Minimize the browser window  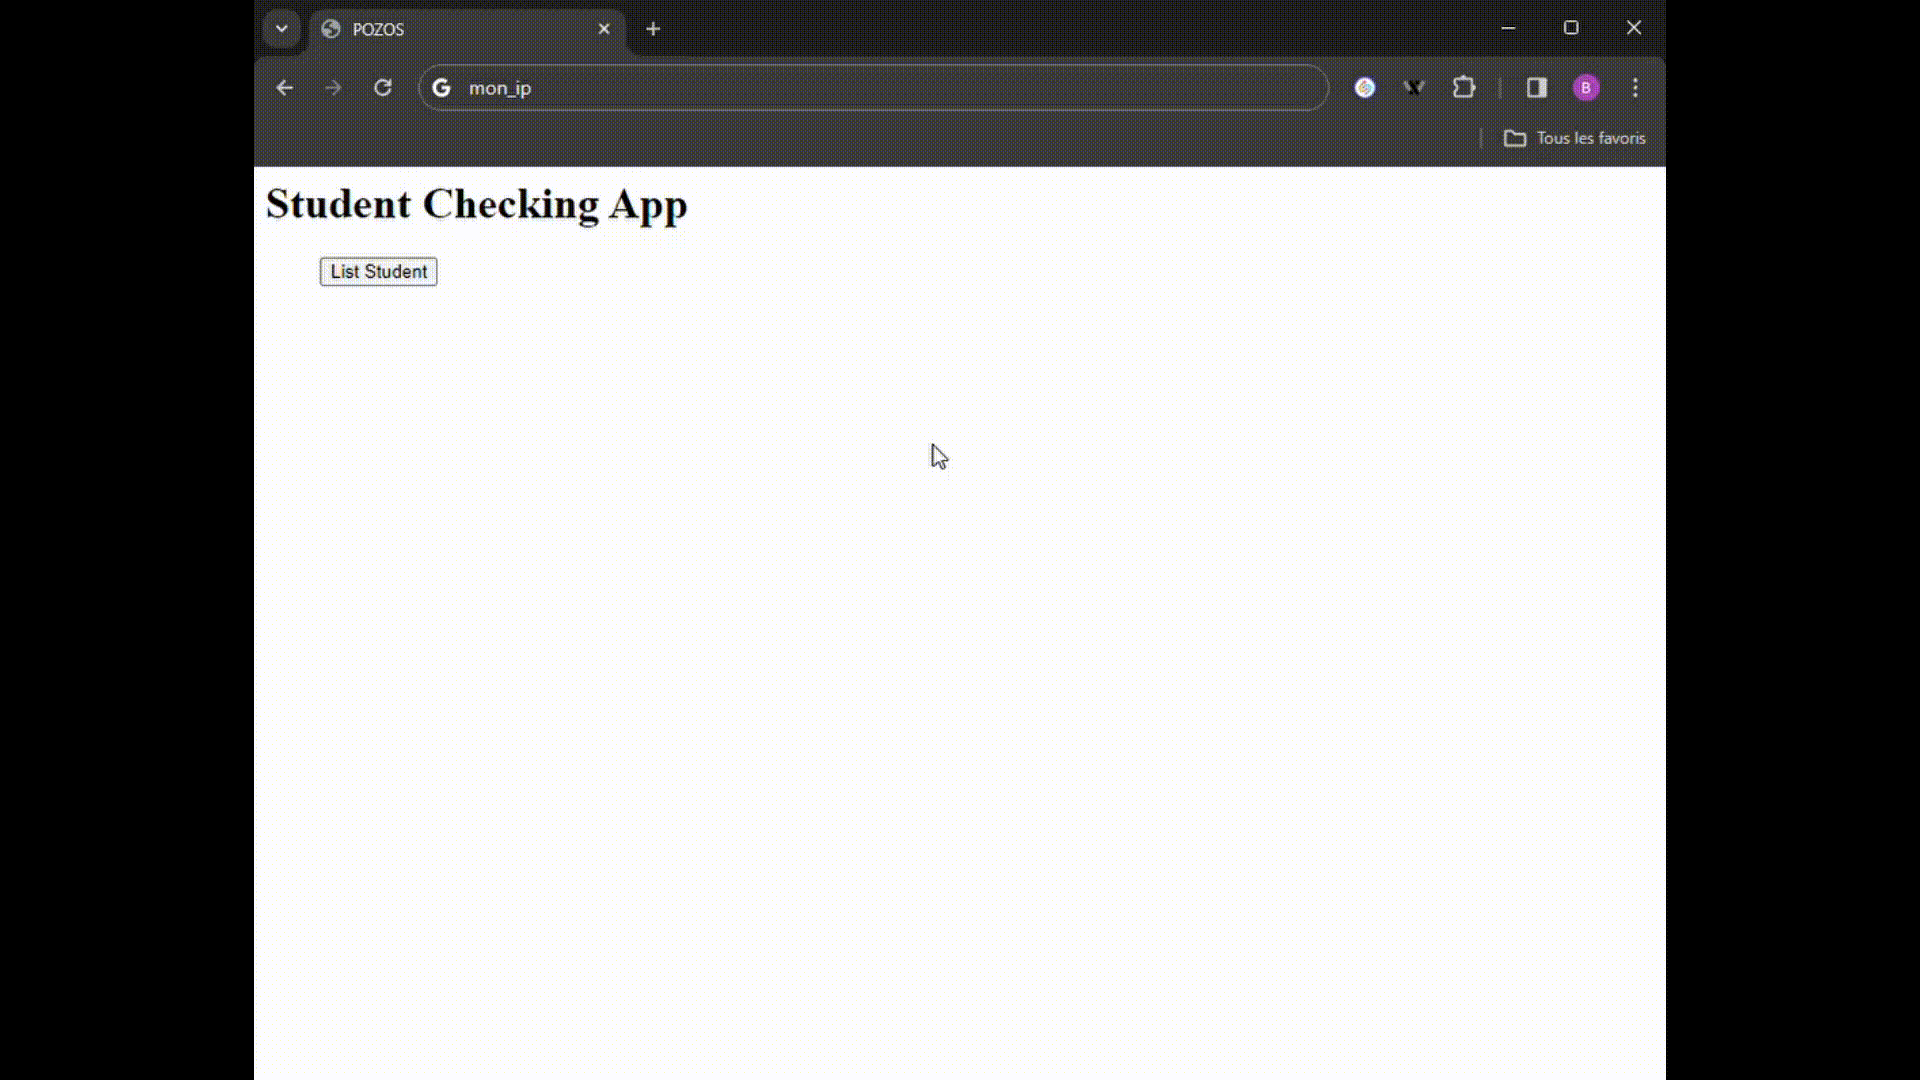pos(1508,28)
